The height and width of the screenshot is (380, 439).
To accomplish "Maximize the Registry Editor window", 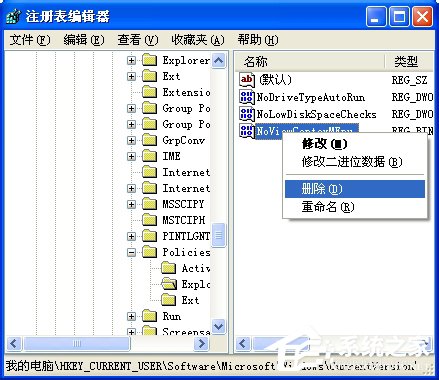I will point(399,17).
